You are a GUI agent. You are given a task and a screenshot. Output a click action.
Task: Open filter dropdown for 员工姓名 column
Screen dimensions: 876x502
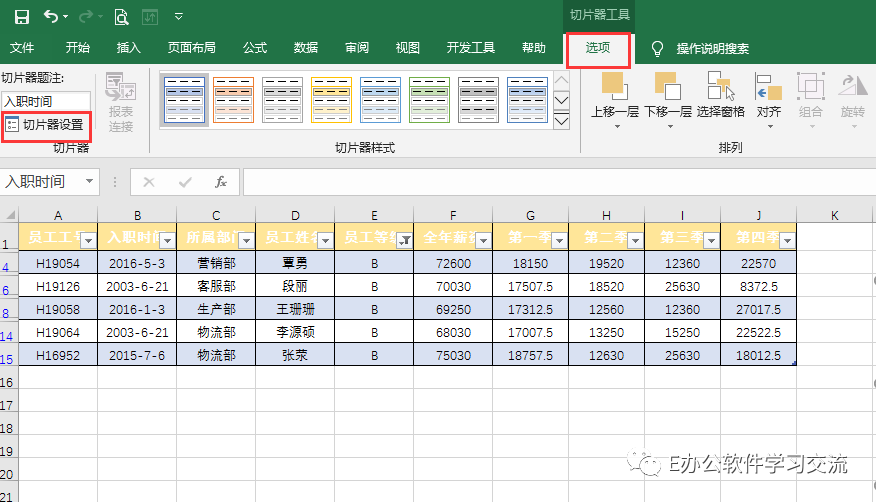325,241
